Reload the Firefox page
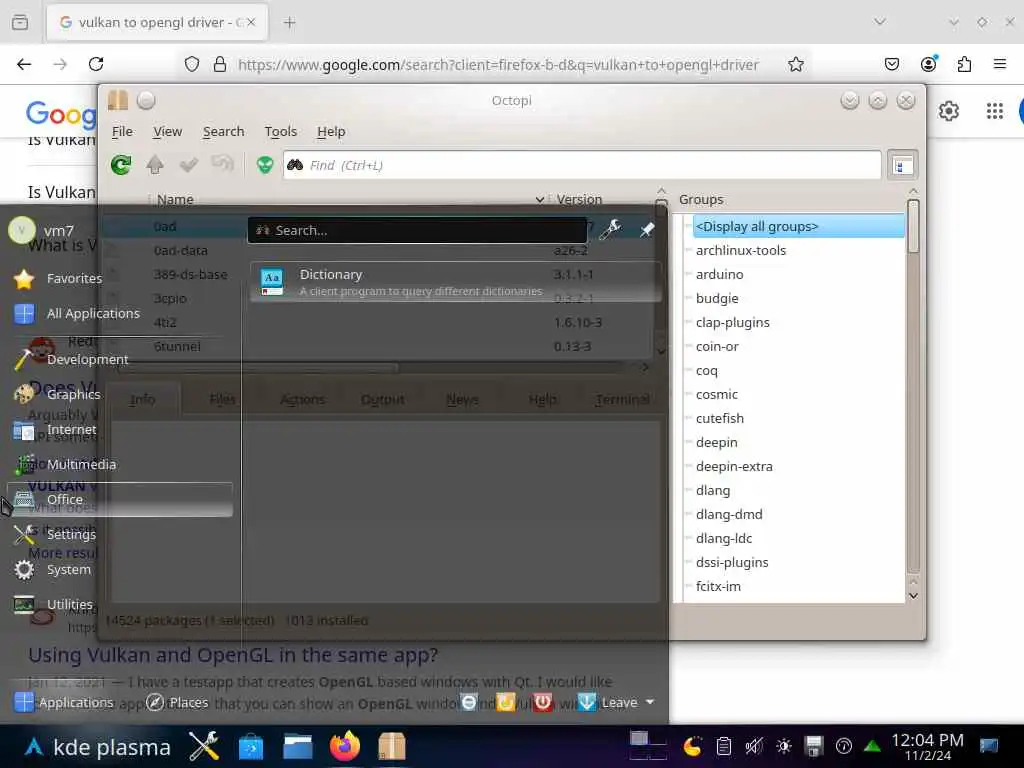Viewport: 1024px width, 768px height. pos(96,64)
